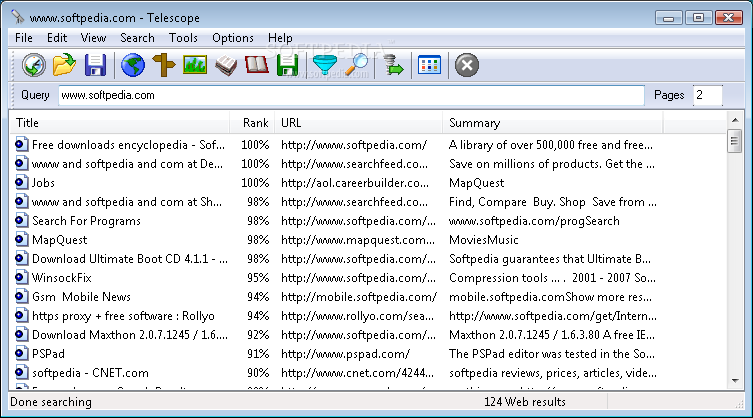Click the summary 'MoviesMusic'

484,239
